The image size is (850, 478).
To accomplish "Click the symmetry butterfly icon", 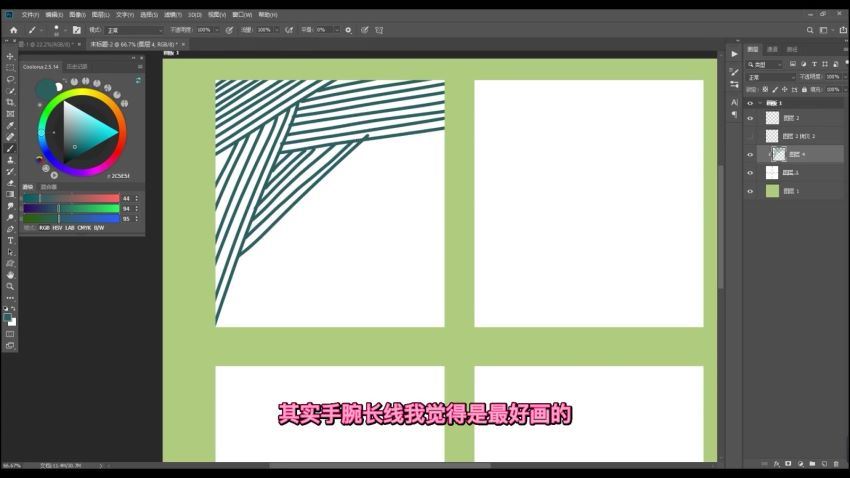I will [379, 30].
